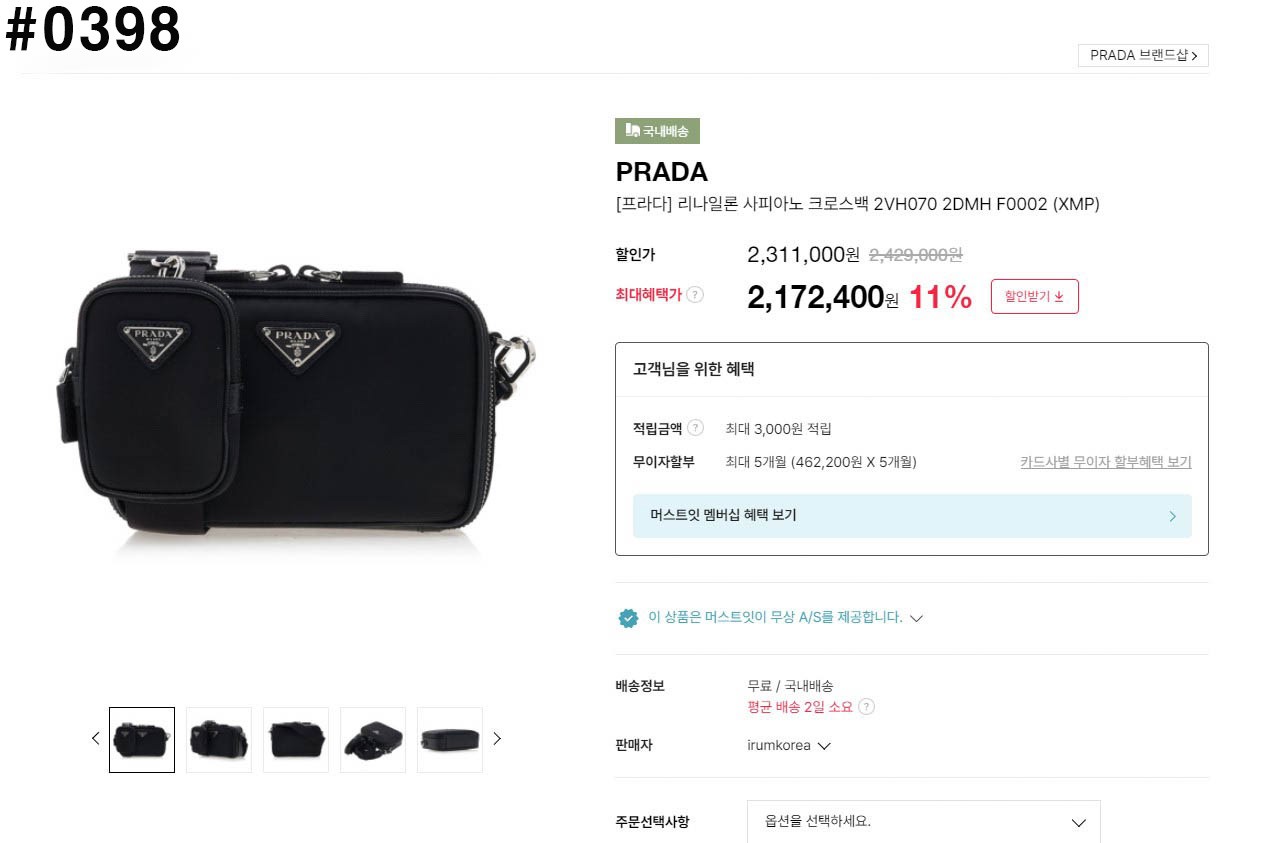Select the third bag thumbnail
This screenshot has width=1279, height=843.
[x=296, y=740]
